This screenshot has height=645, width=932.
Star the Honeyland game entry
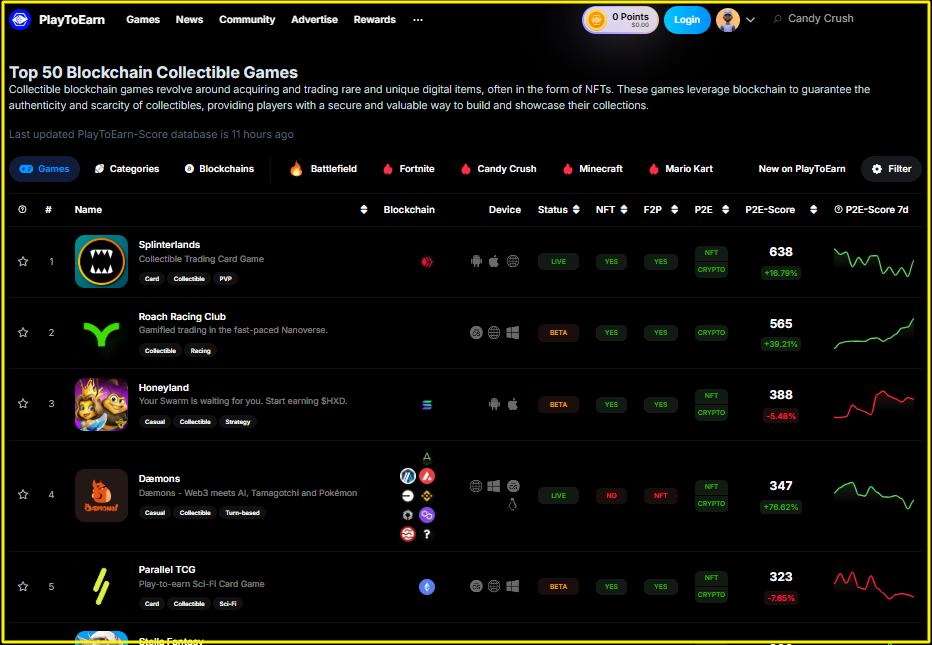23,404
